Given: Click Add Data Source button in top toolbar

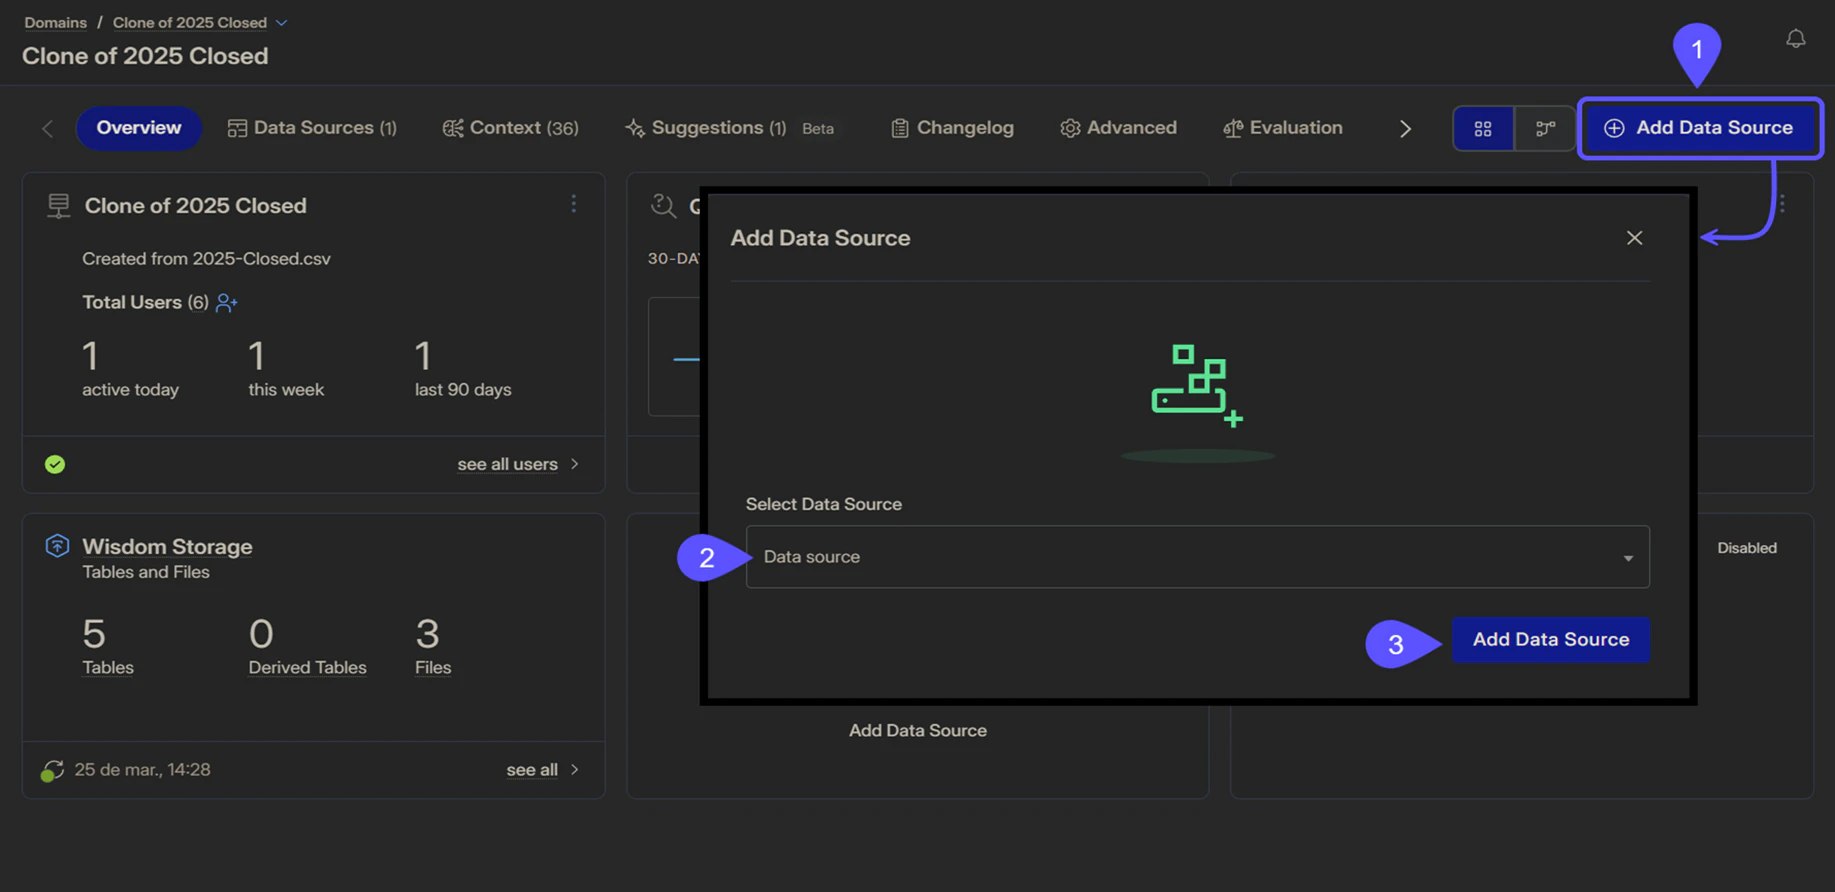Looking at the screenshot, I should click(1699, 128).
